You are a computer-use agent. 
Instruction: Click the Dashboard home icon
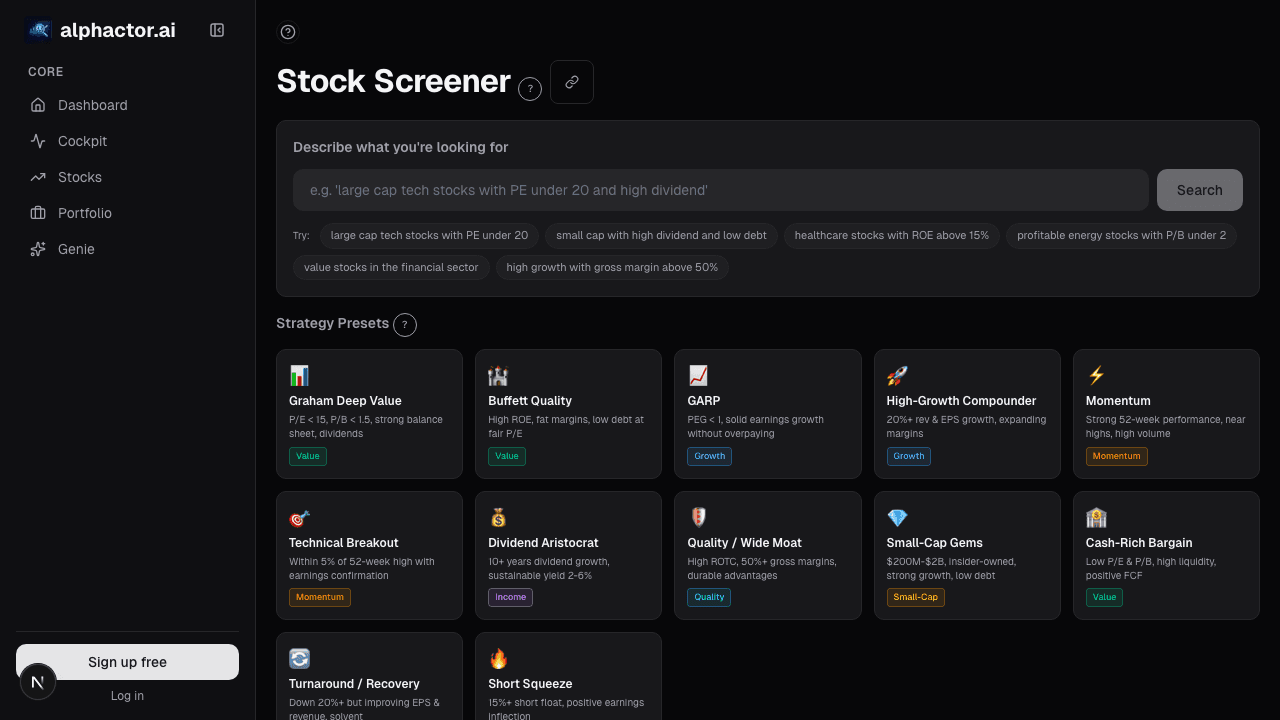click(x=38, y=105)
